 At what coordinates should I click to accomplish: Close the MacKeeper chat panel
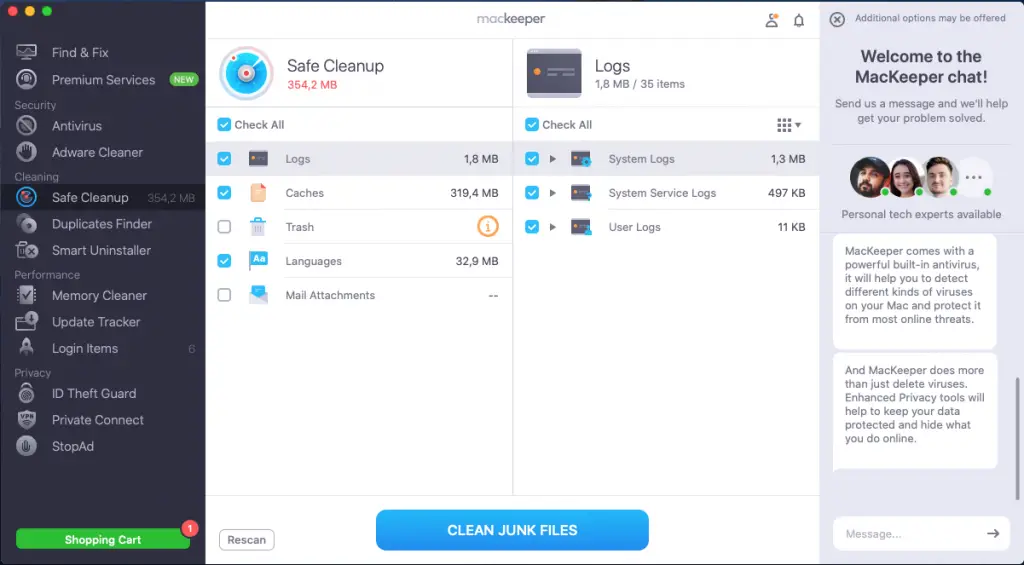837,19
